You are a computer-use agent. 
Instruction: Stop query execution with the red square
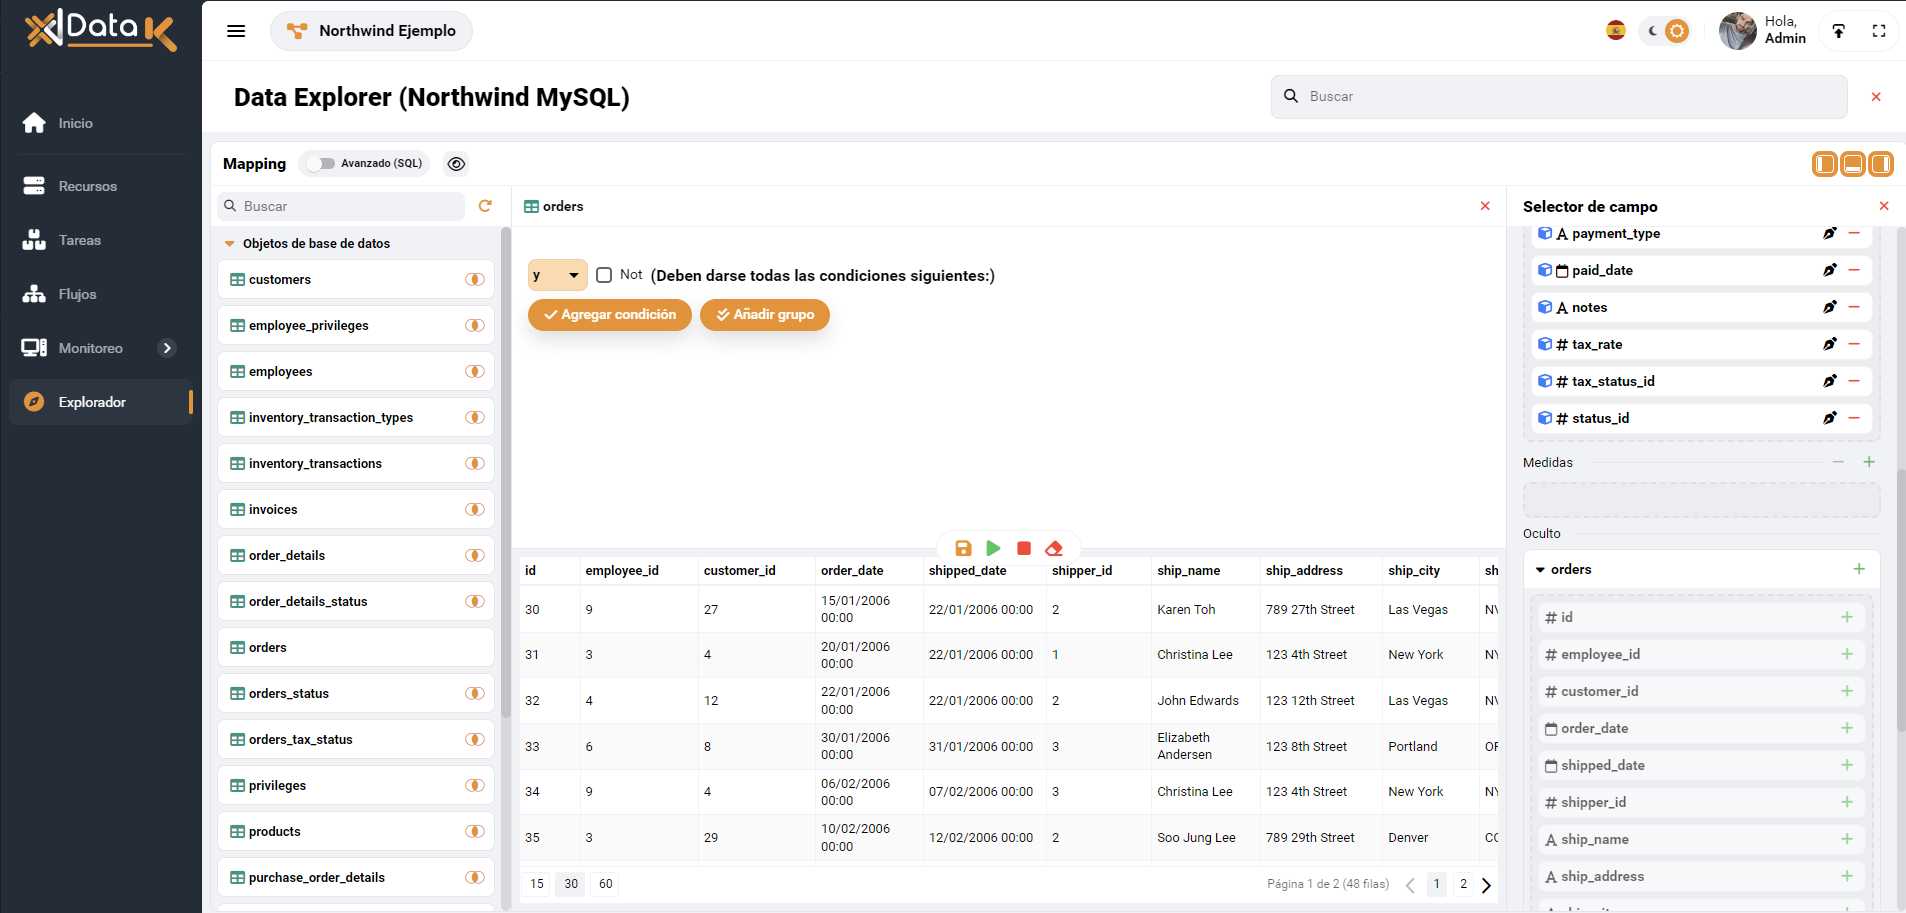1023,548
